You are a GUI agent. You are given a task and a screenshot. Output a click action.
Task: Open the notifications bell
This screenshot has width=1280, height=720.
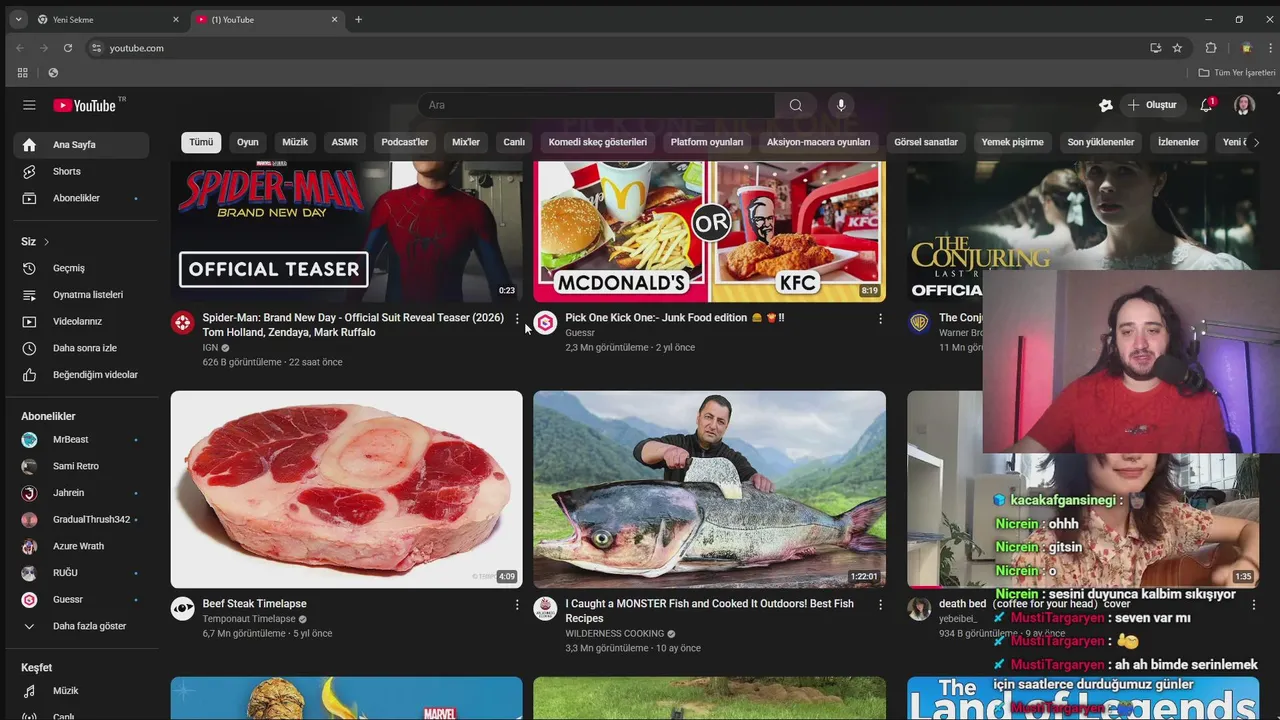click(1206, 105)
